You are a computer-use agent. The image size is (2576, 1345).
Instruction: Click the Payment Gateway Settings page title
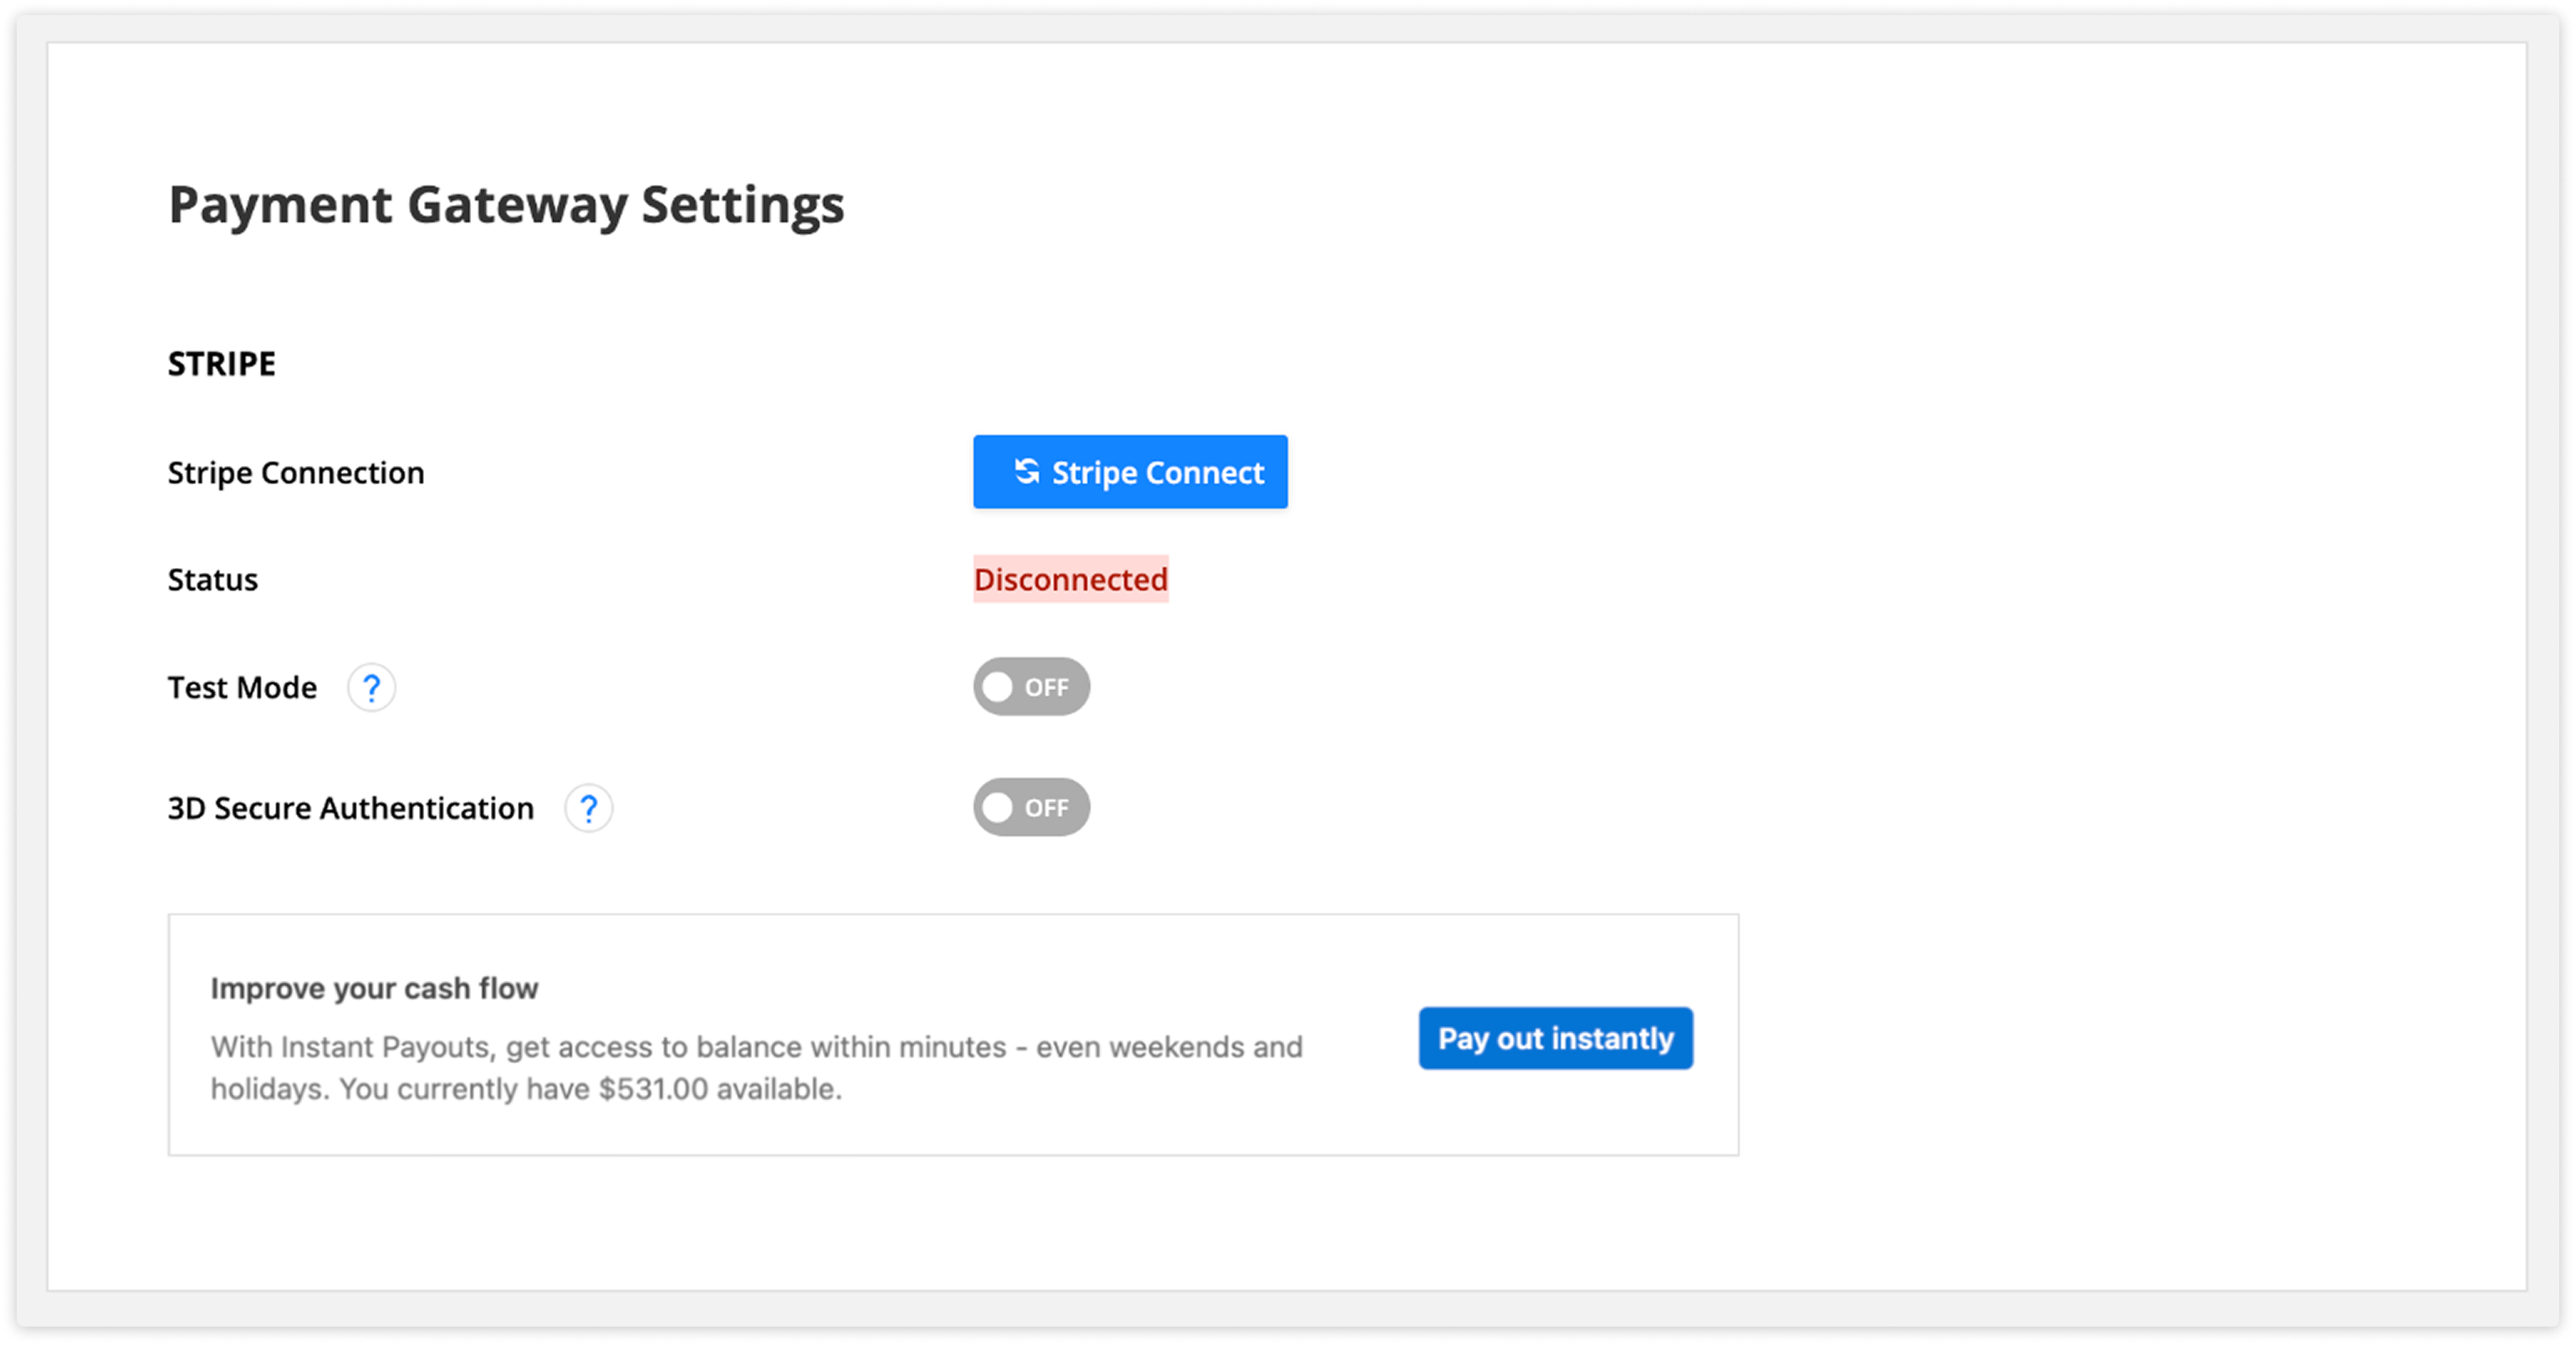click(506, 205)
